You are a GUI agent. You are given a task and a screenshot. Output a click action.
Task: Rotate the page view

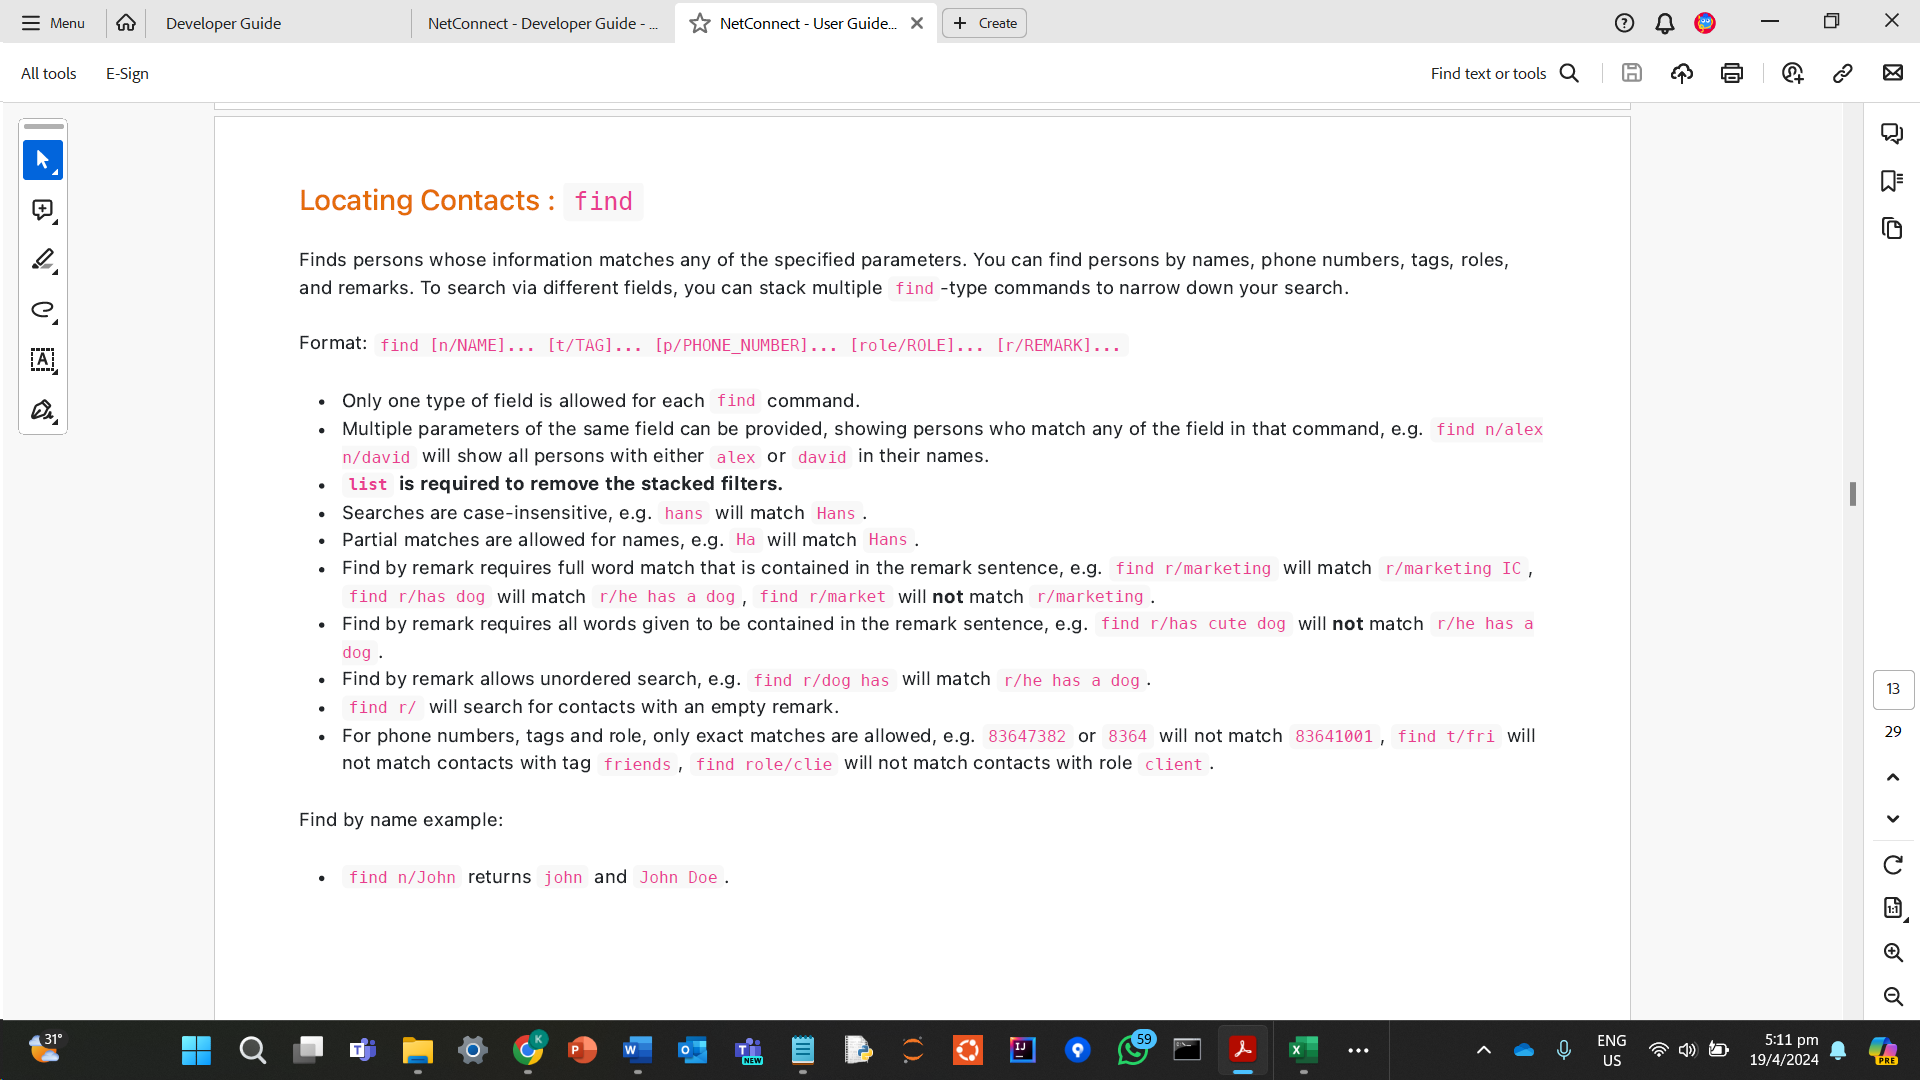pos(1892,865)
